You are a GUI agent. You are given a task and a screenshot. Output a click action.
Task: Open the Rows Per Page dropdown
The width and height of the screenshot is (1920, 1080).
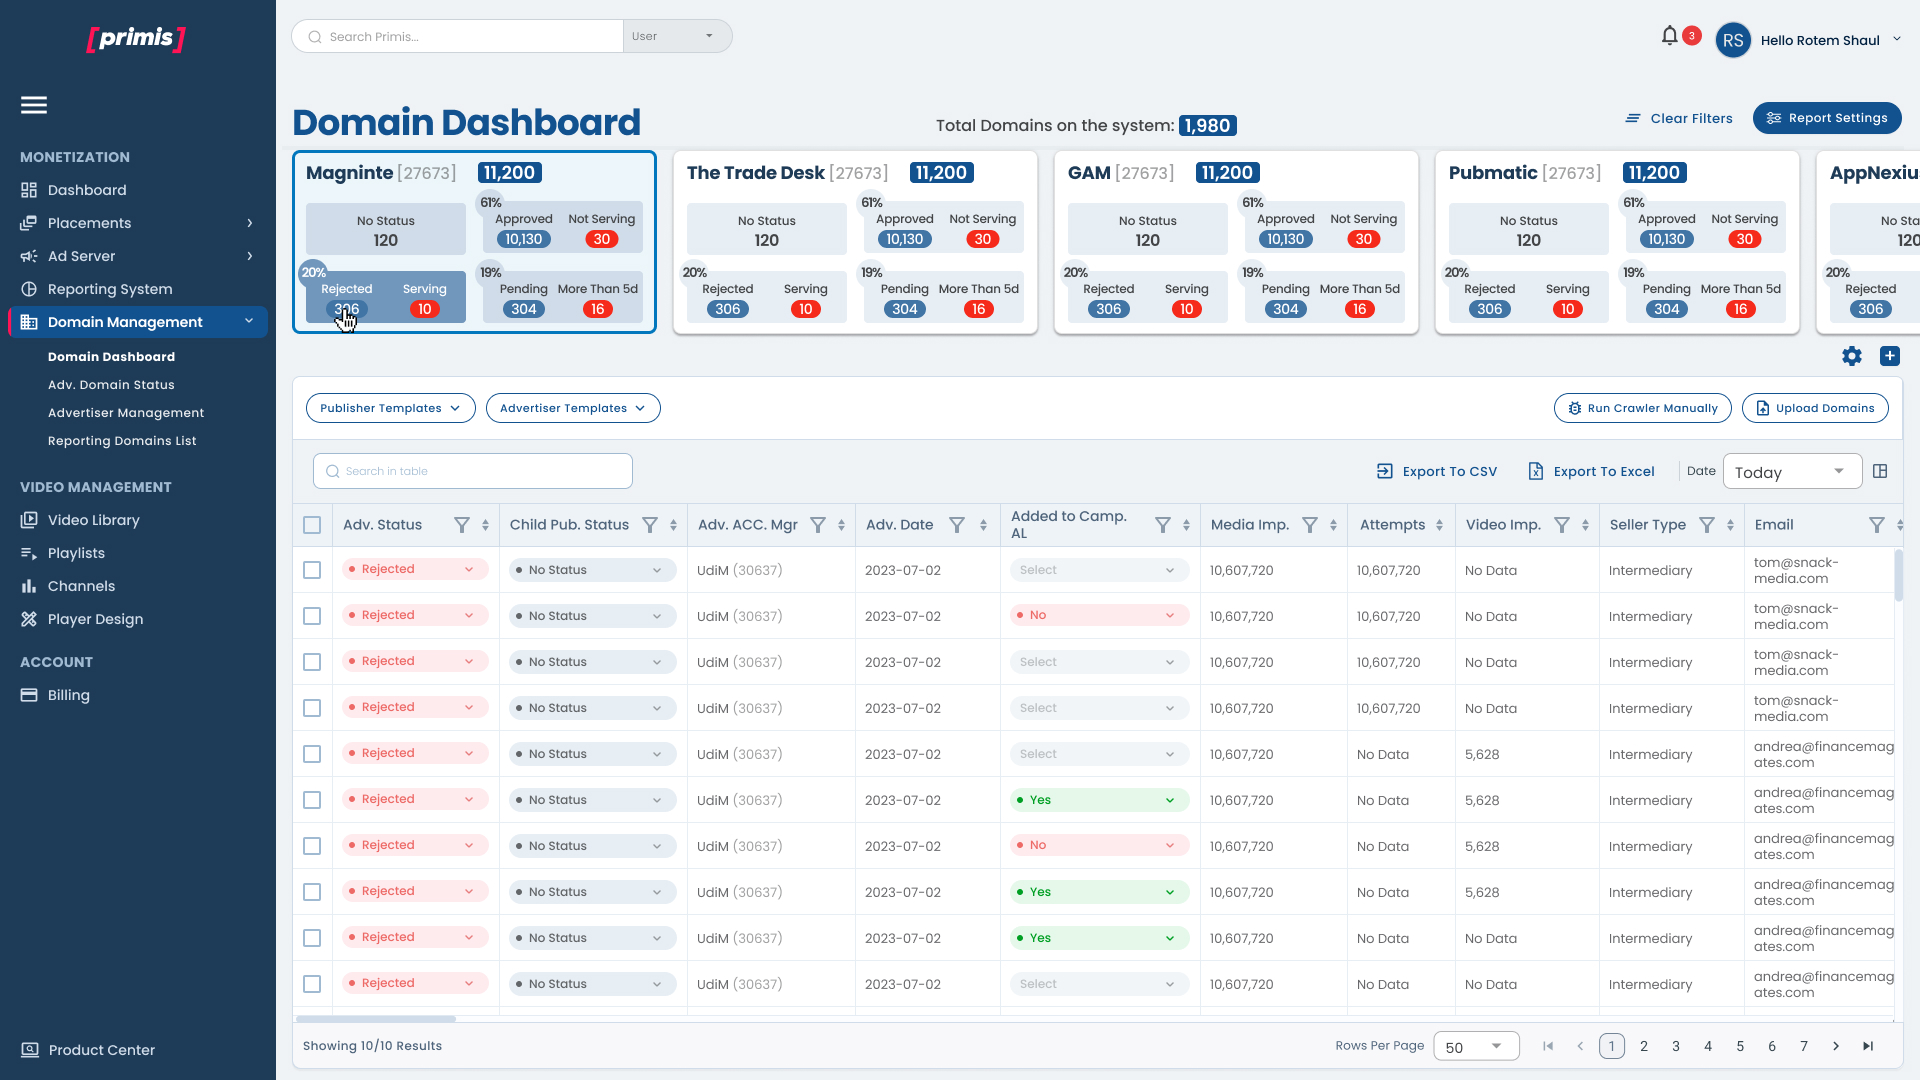[x=1476, y=1047]
